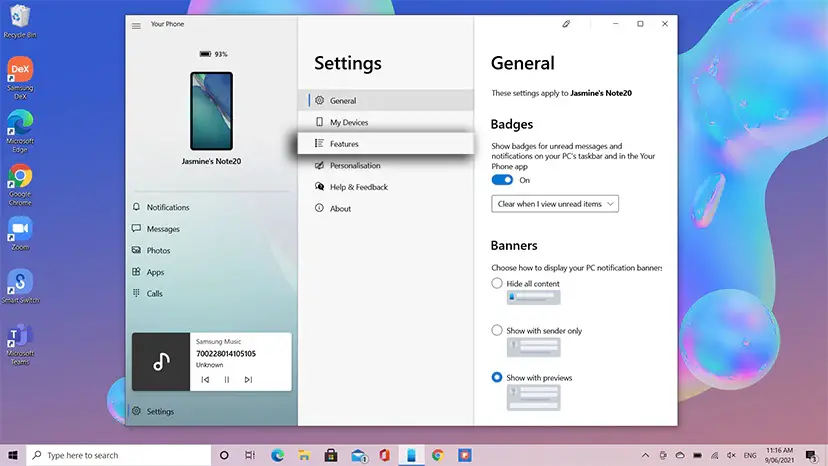Skip to previous track in Samsung Music
Screen dimensions: 828x466
pyautogui.click(x=205, y=379)
